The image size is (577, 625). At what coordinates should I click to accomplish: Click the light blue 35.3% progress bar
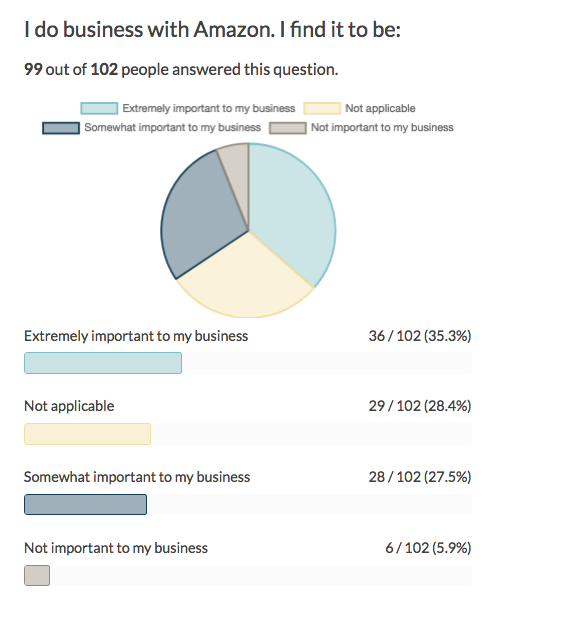tap(103, 363)
